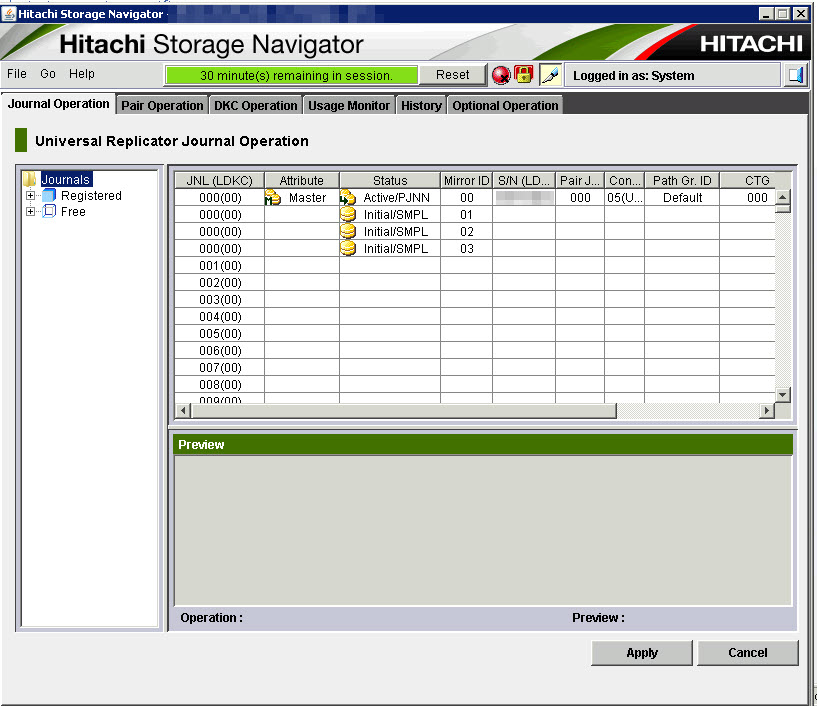The image size is (817, 706).
Task: Click the Apply button
Action: pos(642,653)
